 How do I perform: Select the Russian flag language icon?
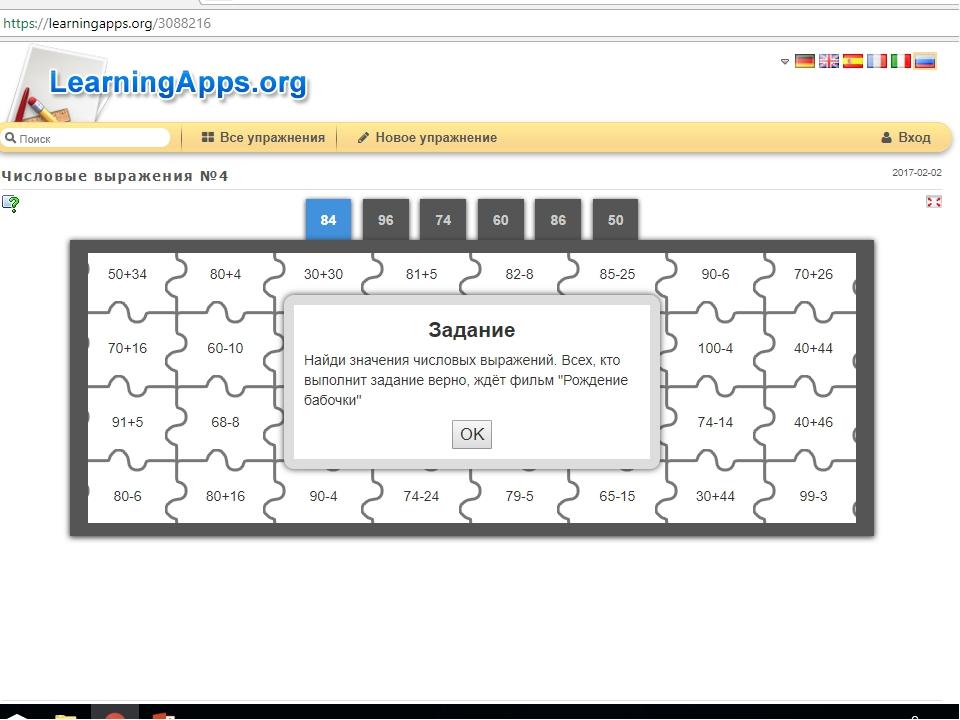pos(924,61)
